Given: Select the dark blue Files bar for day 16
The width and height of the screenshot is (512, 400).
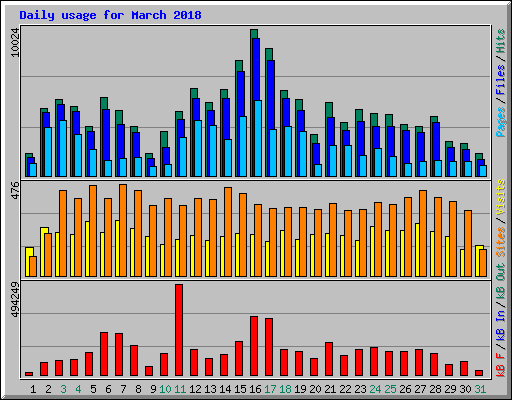Looking at the screenshot, I should coord(256,69).
